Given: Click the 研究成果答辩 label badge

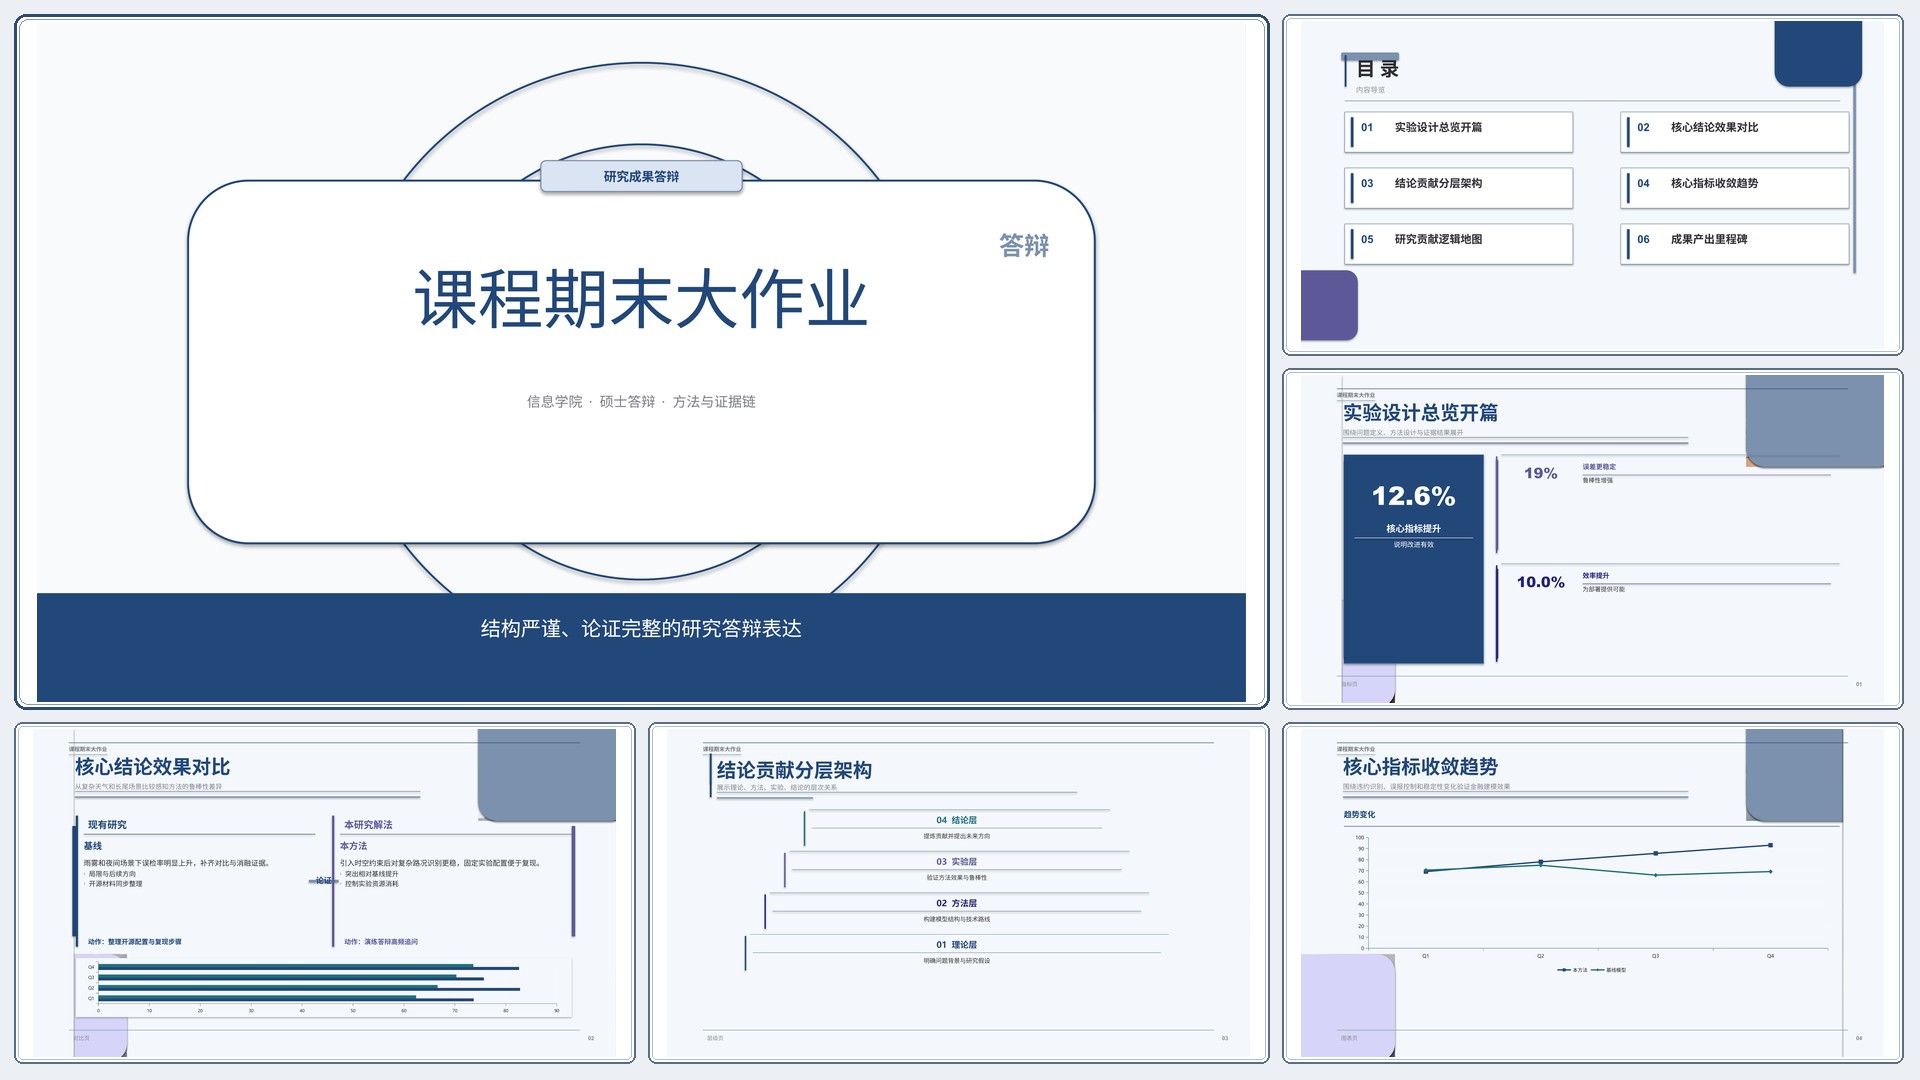Looking at the screenshot, I should point(641,176).
